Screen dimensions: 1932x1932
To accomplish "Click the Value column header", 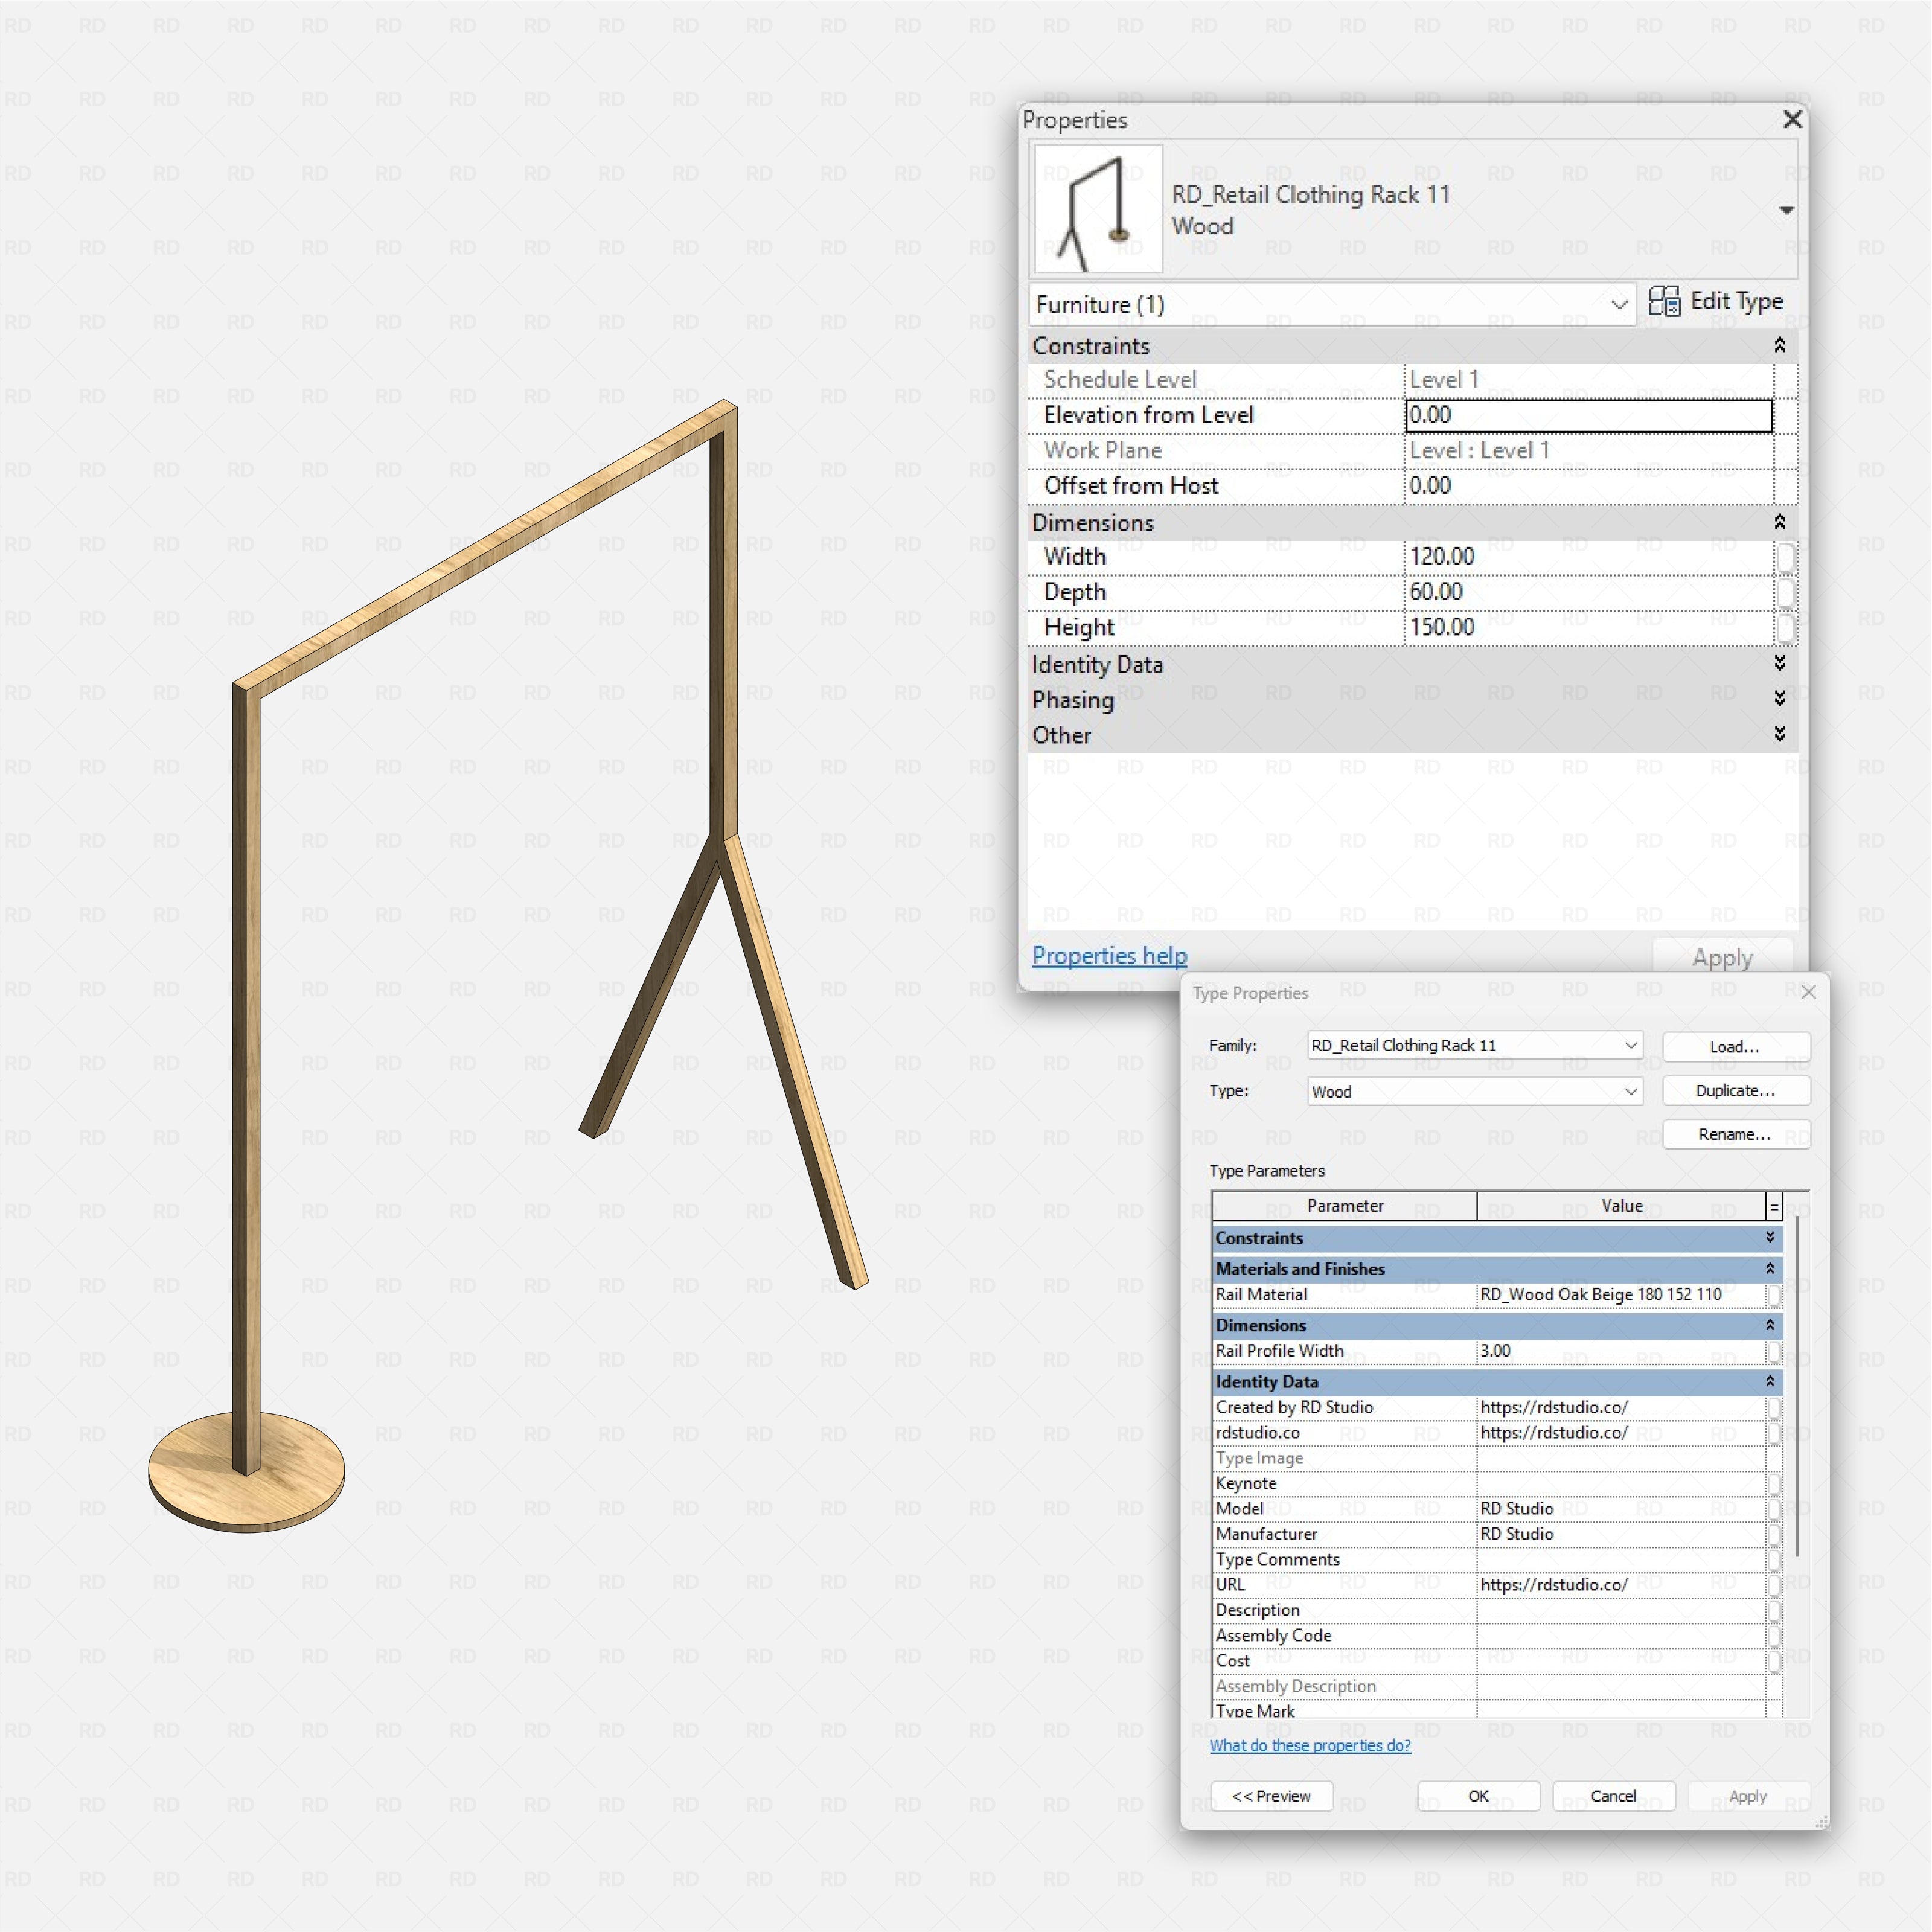I will pos(1621,1206).
